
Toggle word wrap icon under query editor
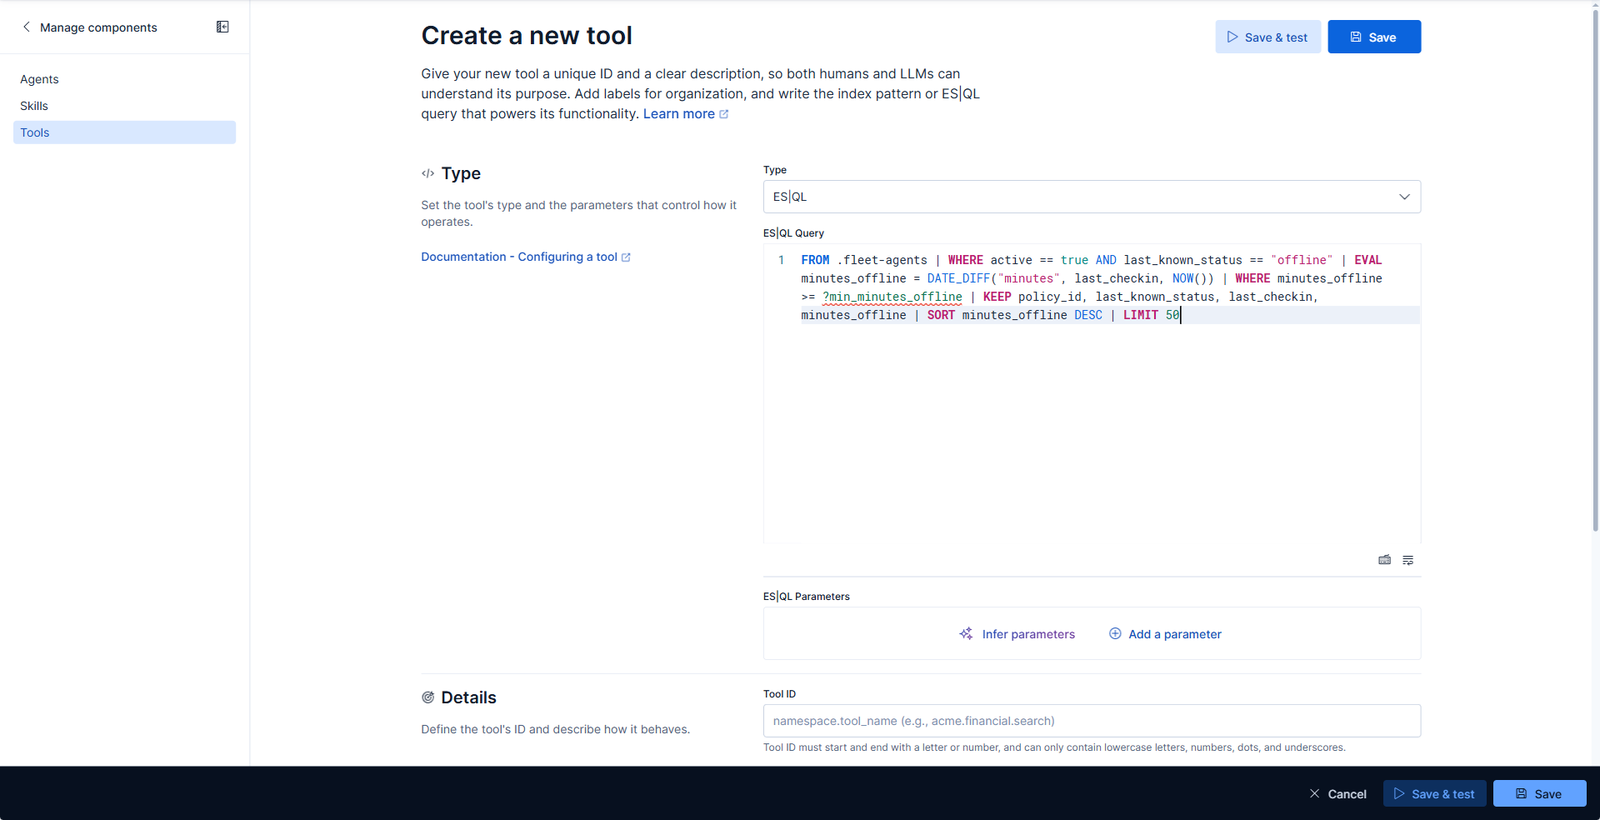tap(1408, 560)
